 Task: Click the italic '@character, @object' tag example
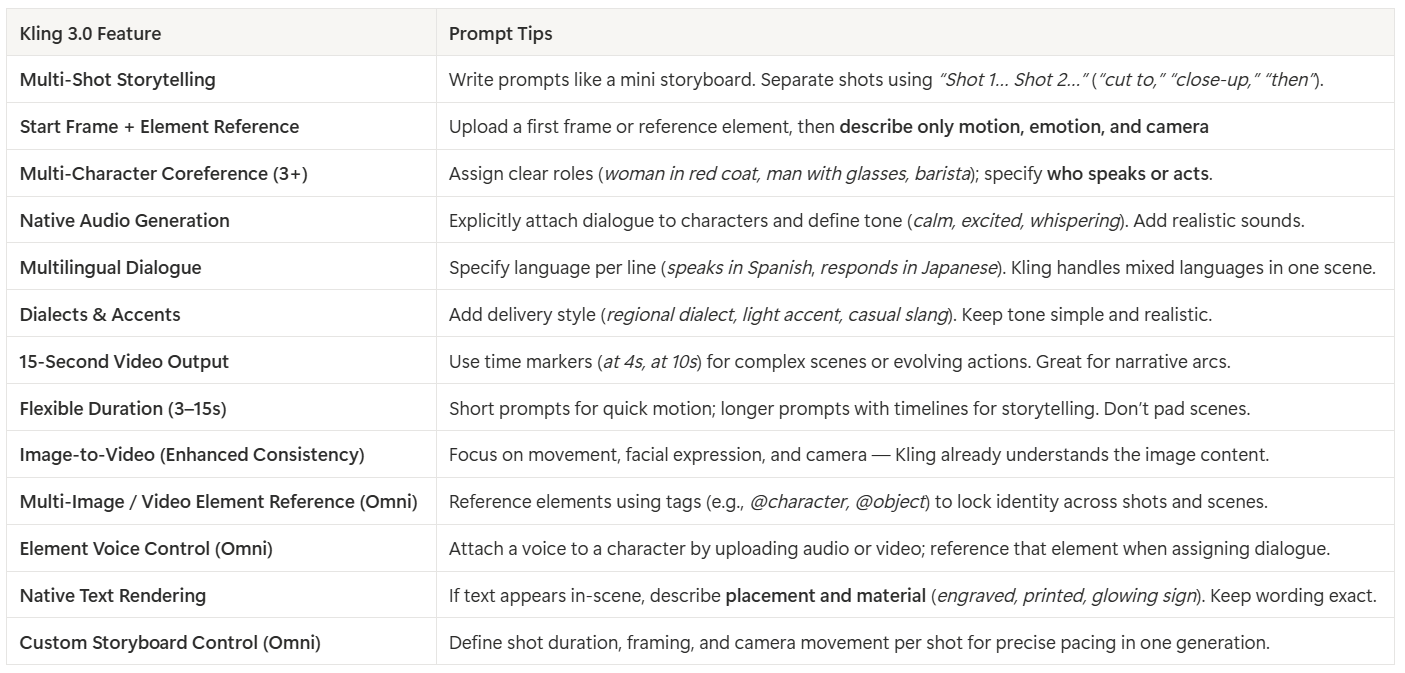(837, 502)
